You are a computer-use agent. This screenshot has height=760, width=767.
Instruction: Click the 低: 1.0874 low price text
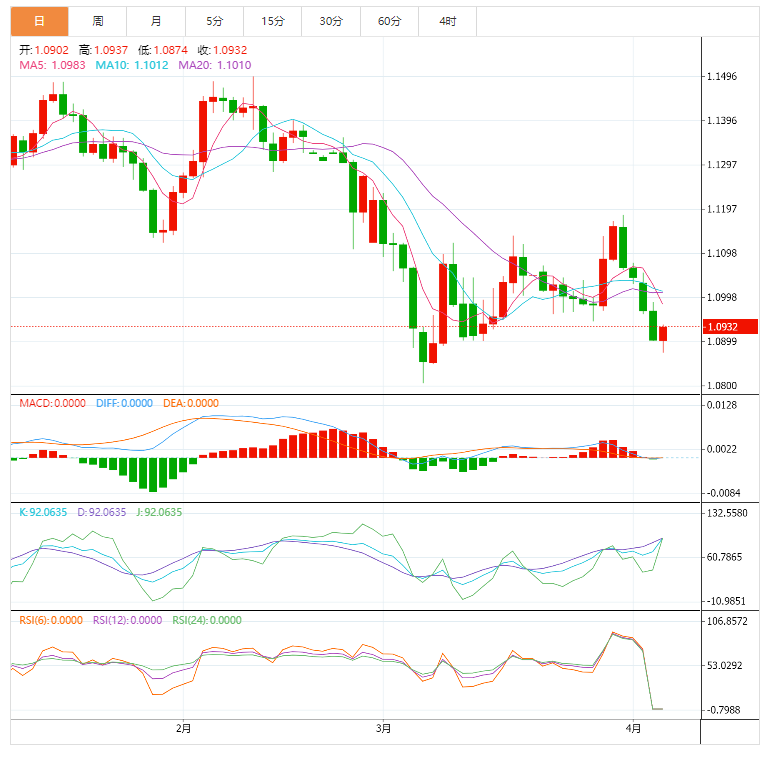click(163, 50)
